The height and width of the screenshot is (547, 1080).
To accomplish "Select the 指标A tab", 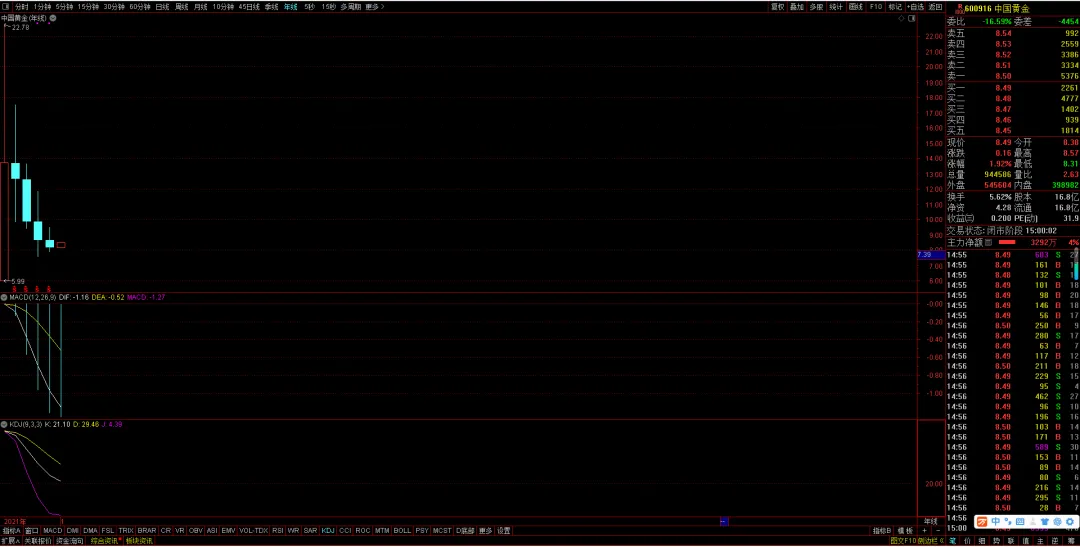I will pyautogui.click(x=12, y=531).
